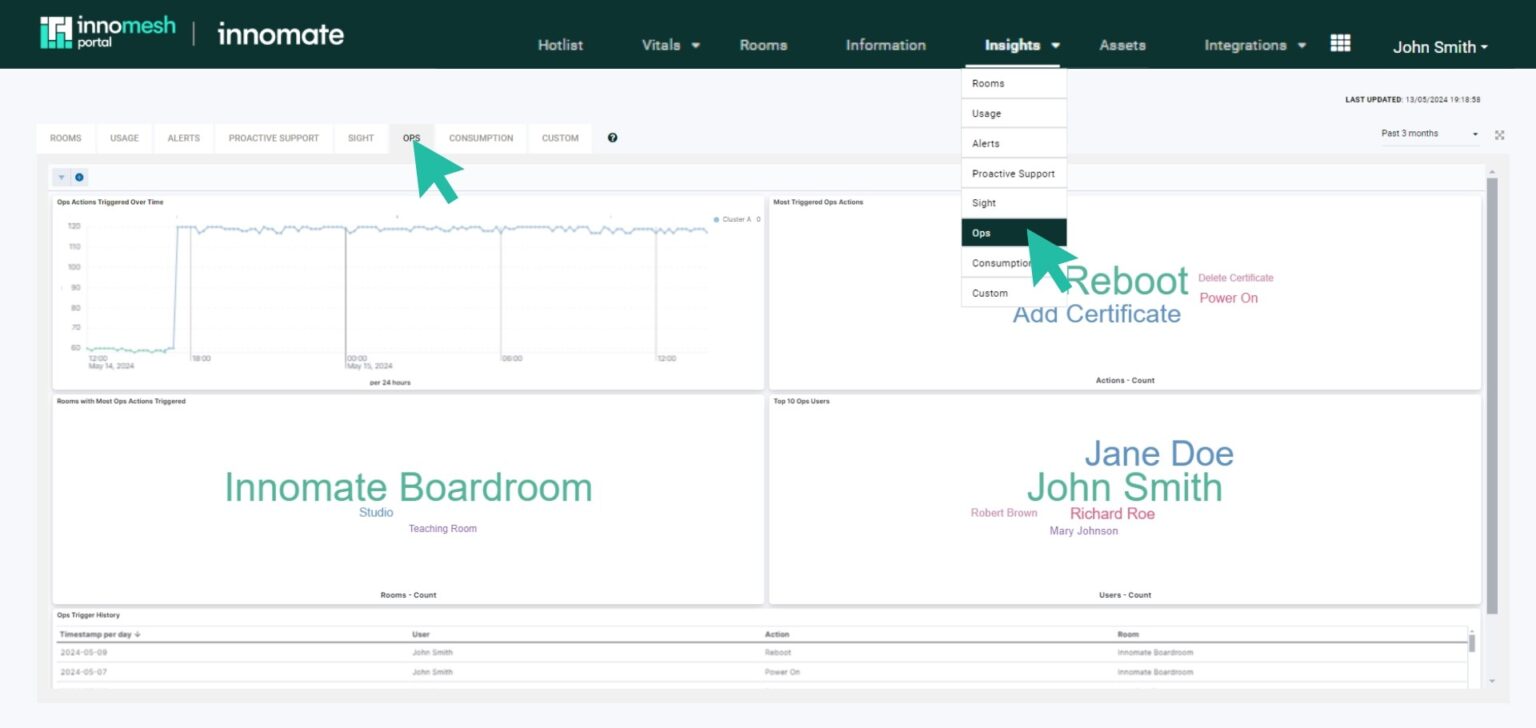
Task: Click the dashboard filter funnel icon
Action: pyautogui.click(x=62, y=177)
